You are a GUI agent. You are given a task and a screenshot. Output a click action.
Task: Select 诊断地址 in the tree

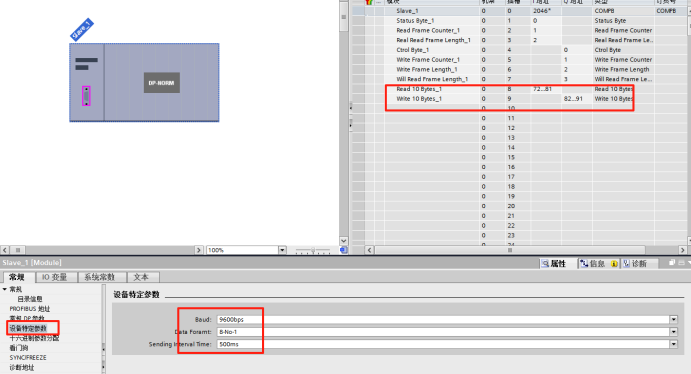pos(22,367)
